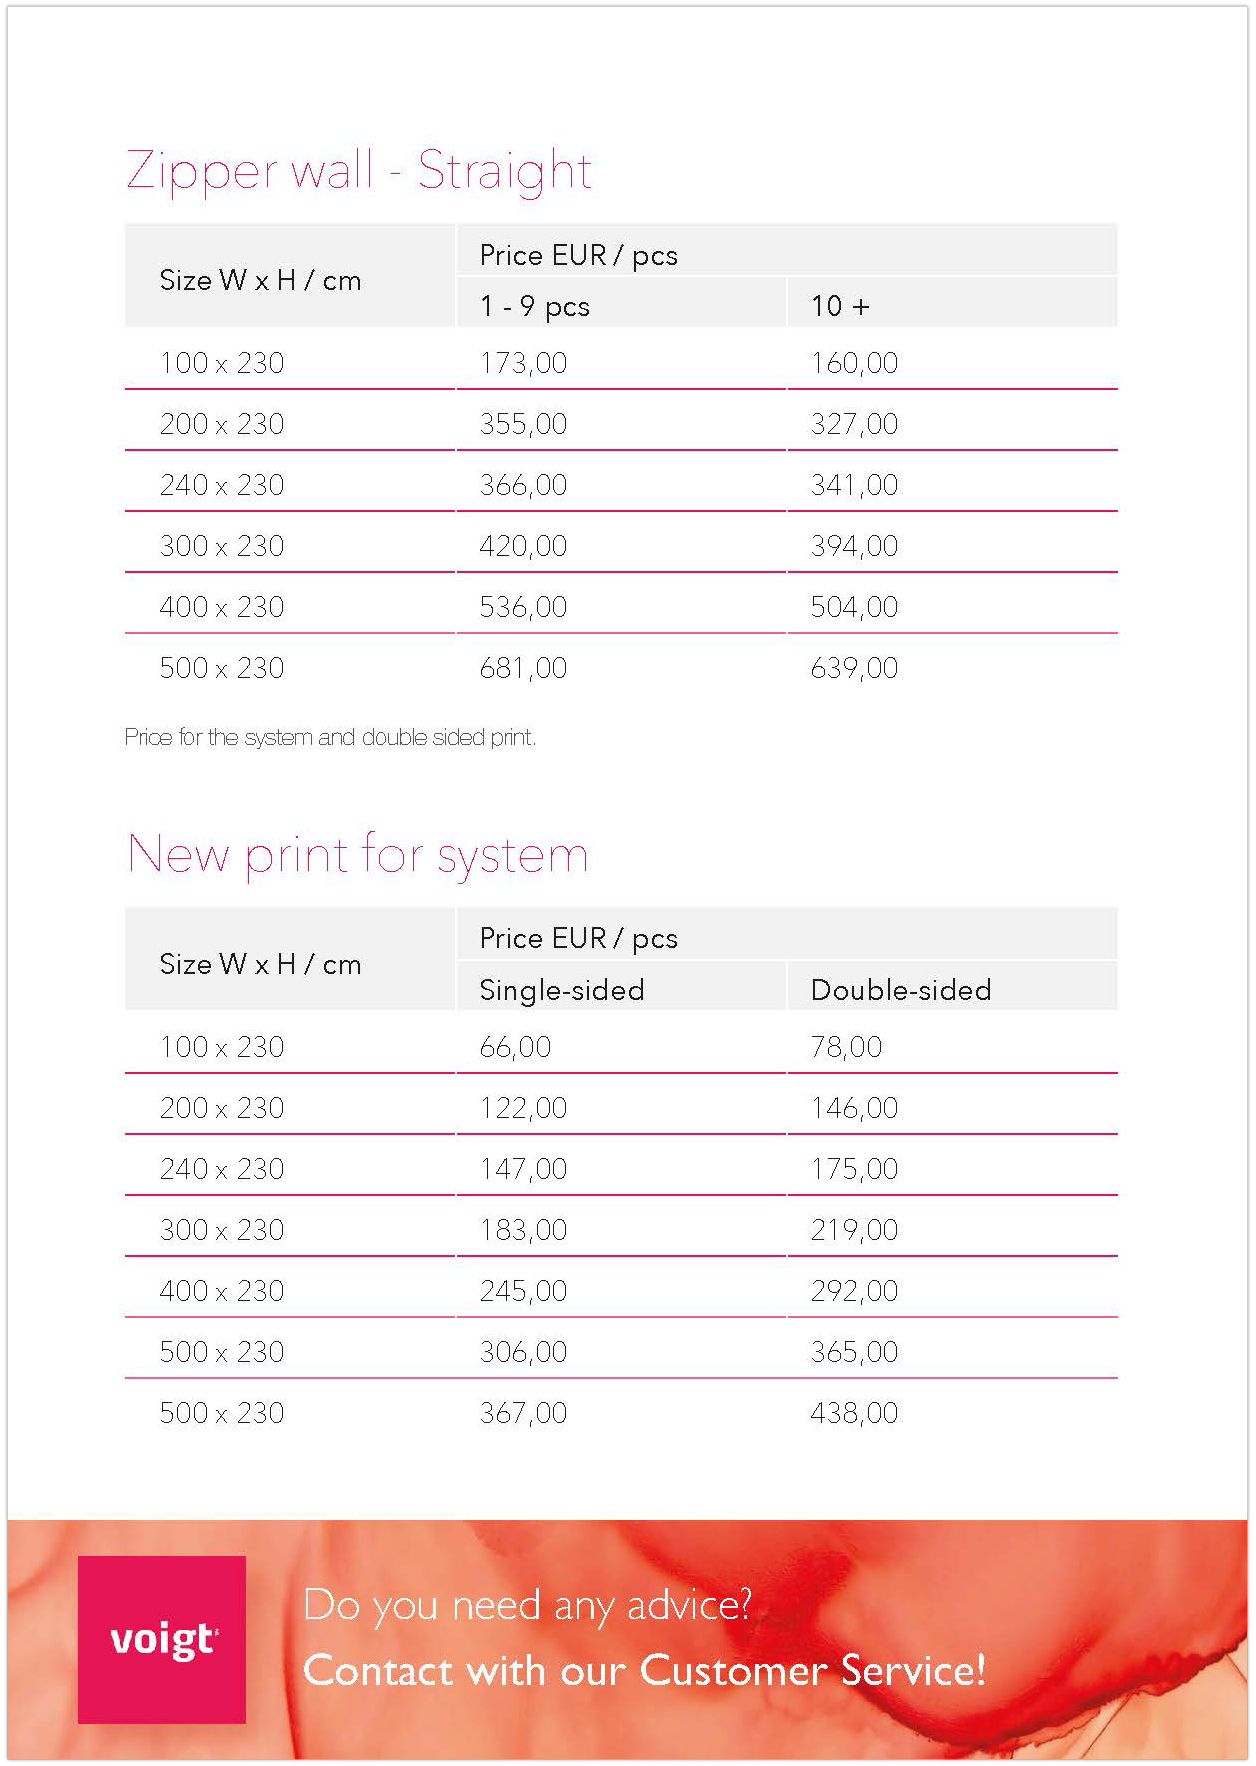
Task: Click the voigt logo square
Action: click(162, 1638)
